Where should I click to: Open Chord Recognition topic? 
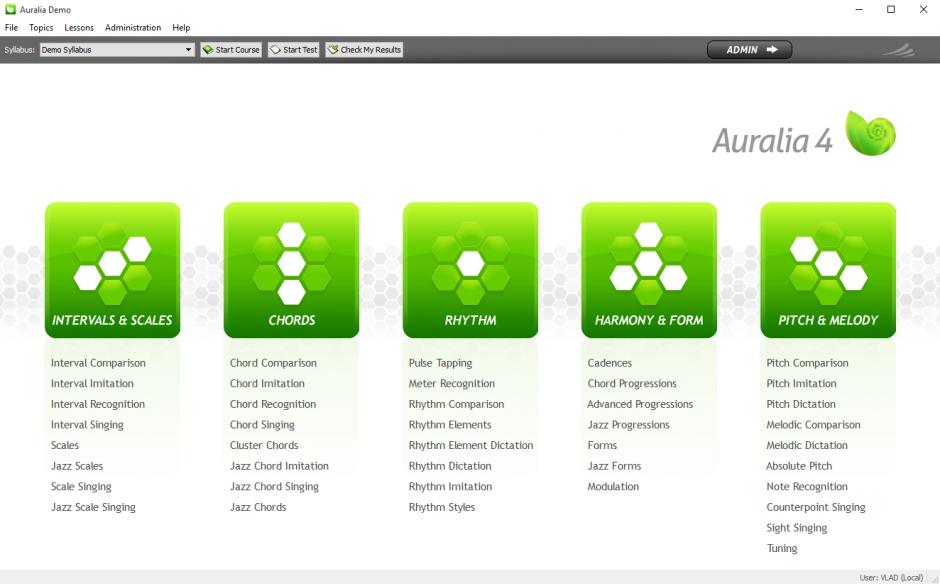273,405
